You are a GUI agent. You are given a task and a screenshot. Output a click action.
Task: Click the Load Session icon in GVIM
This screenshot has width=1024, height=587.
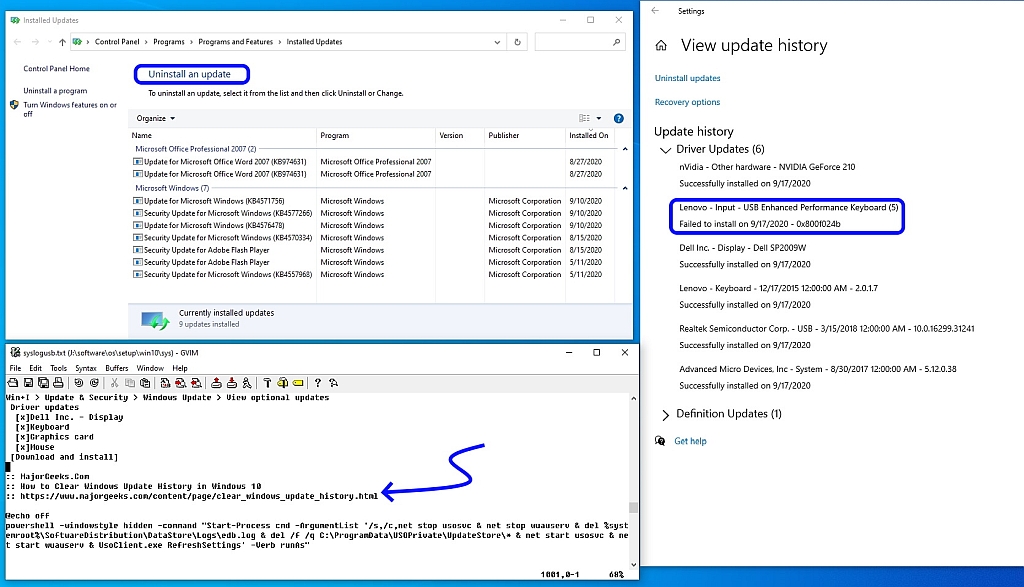216,383
